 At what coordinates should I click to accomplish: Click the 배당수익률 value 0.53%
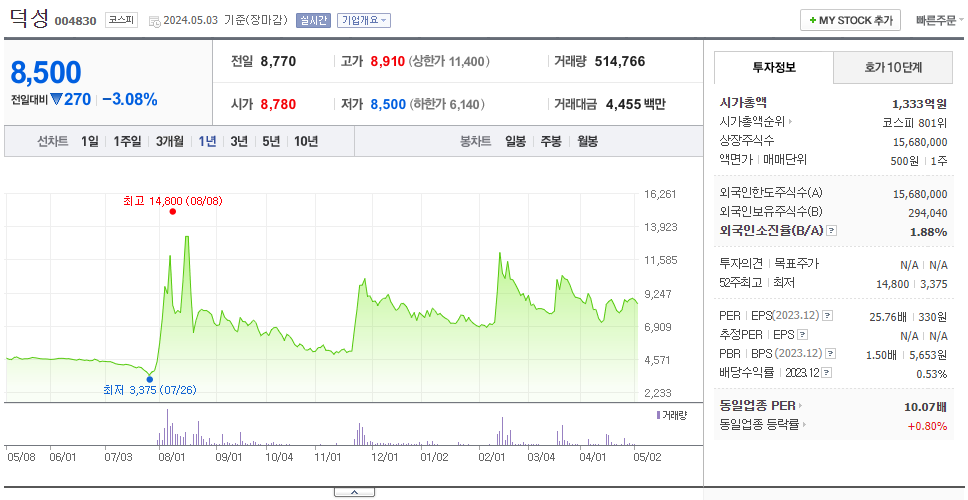click(932, 374)
